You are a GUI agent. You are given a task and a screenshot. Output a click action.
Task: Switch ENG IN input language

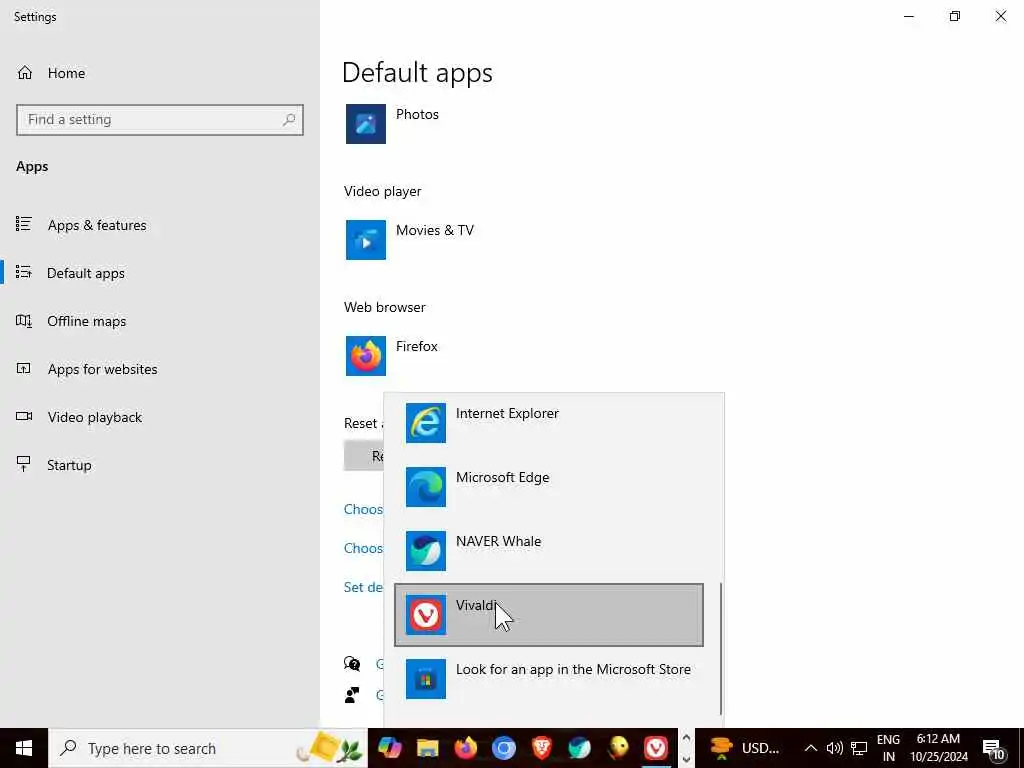888,748
